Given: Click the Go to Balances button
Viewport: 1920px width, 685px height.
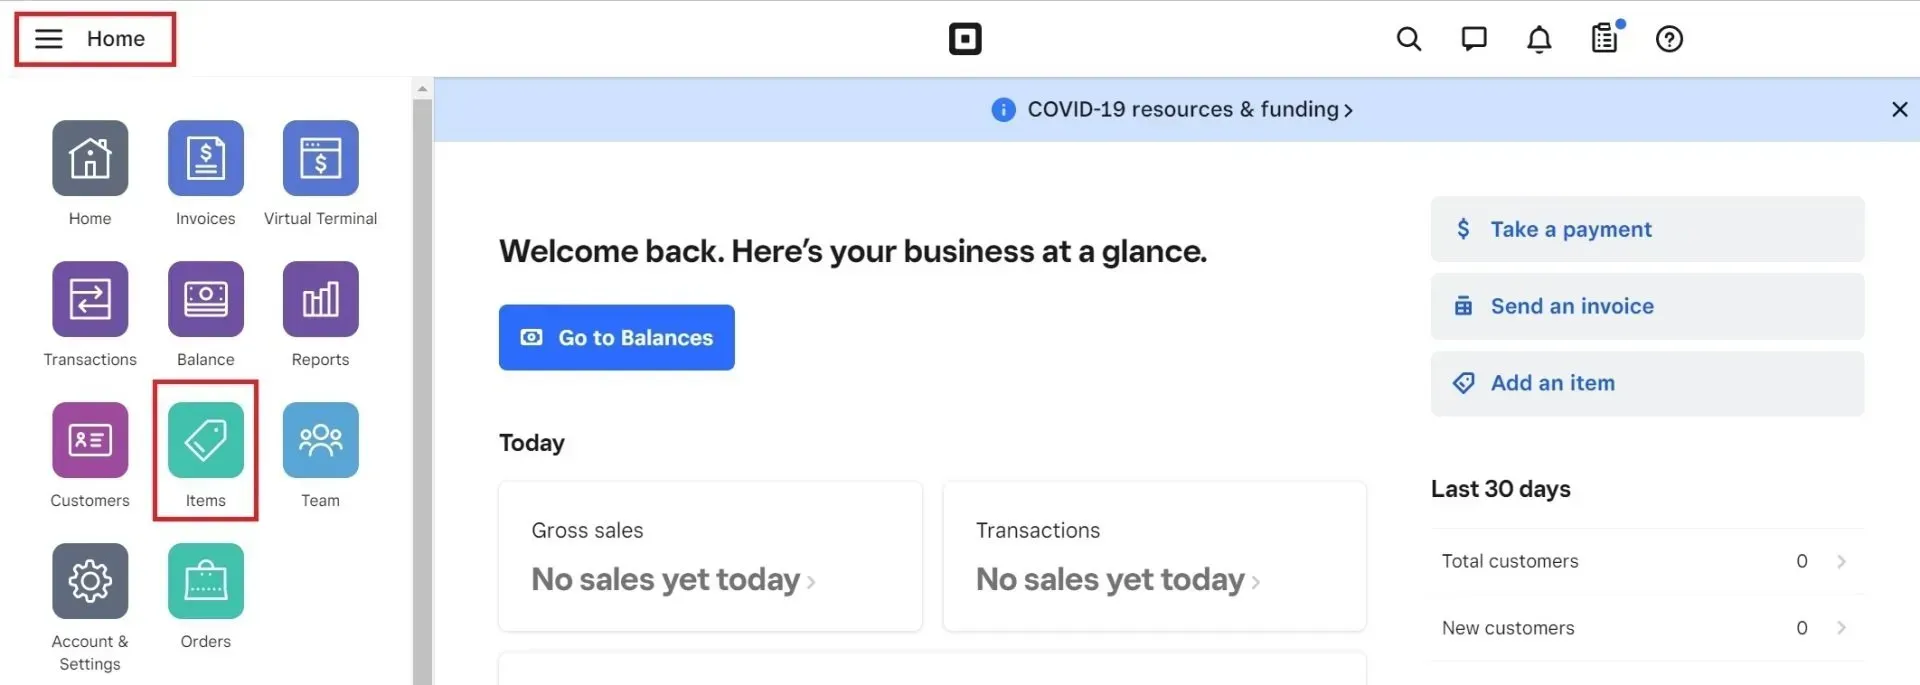Looking at the screenshot, I should 617,338.
